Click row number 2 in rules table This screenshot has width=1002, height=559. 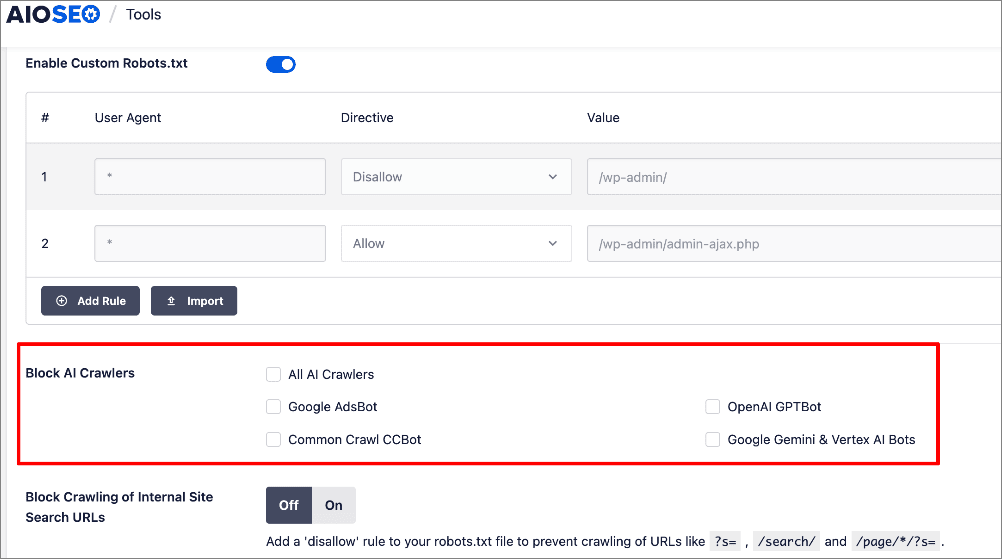(45, 243)
